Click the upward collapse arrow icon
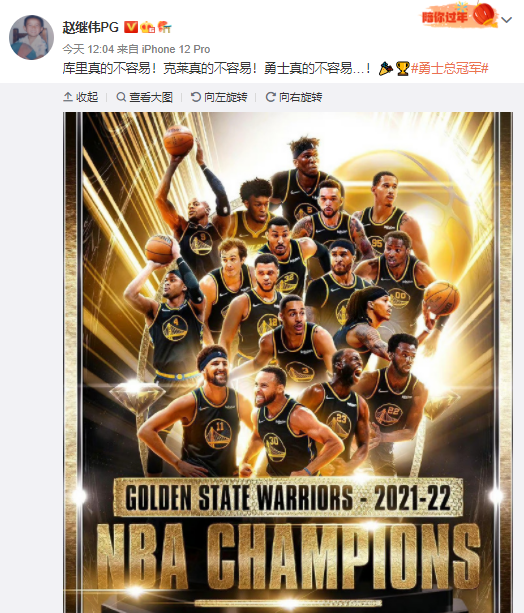 coord(68,97)
